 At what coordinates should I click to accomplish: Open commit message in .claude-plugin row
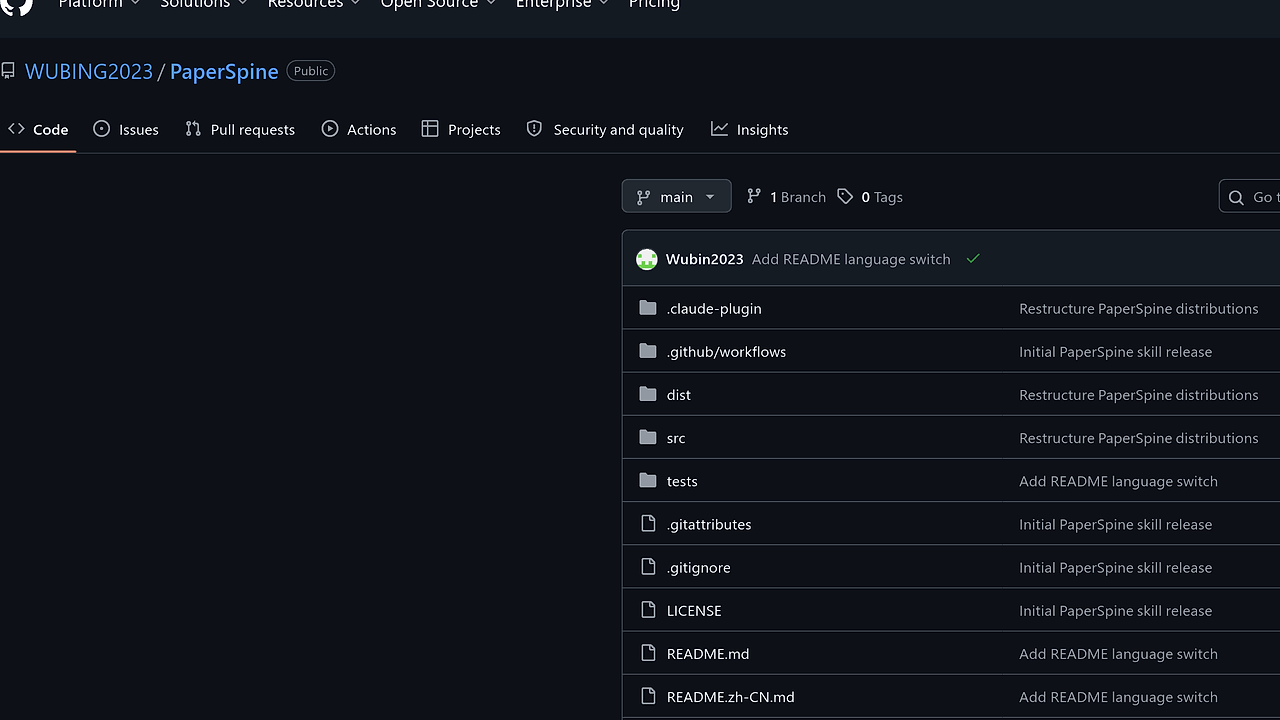click(x=1139, y=308)
